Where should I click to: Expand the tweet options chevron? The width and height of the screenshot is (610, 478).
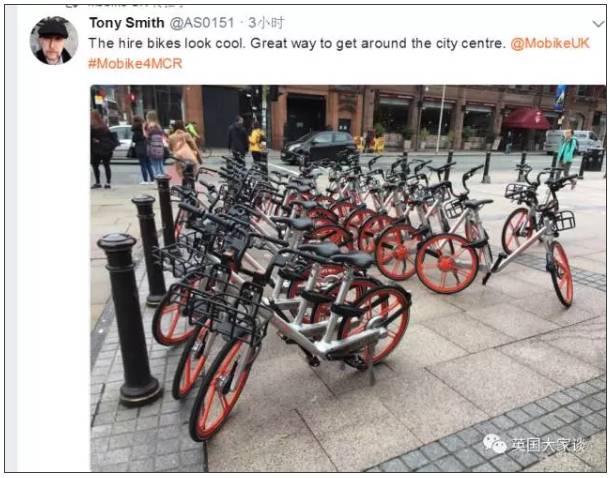click(x=599, y=24)
